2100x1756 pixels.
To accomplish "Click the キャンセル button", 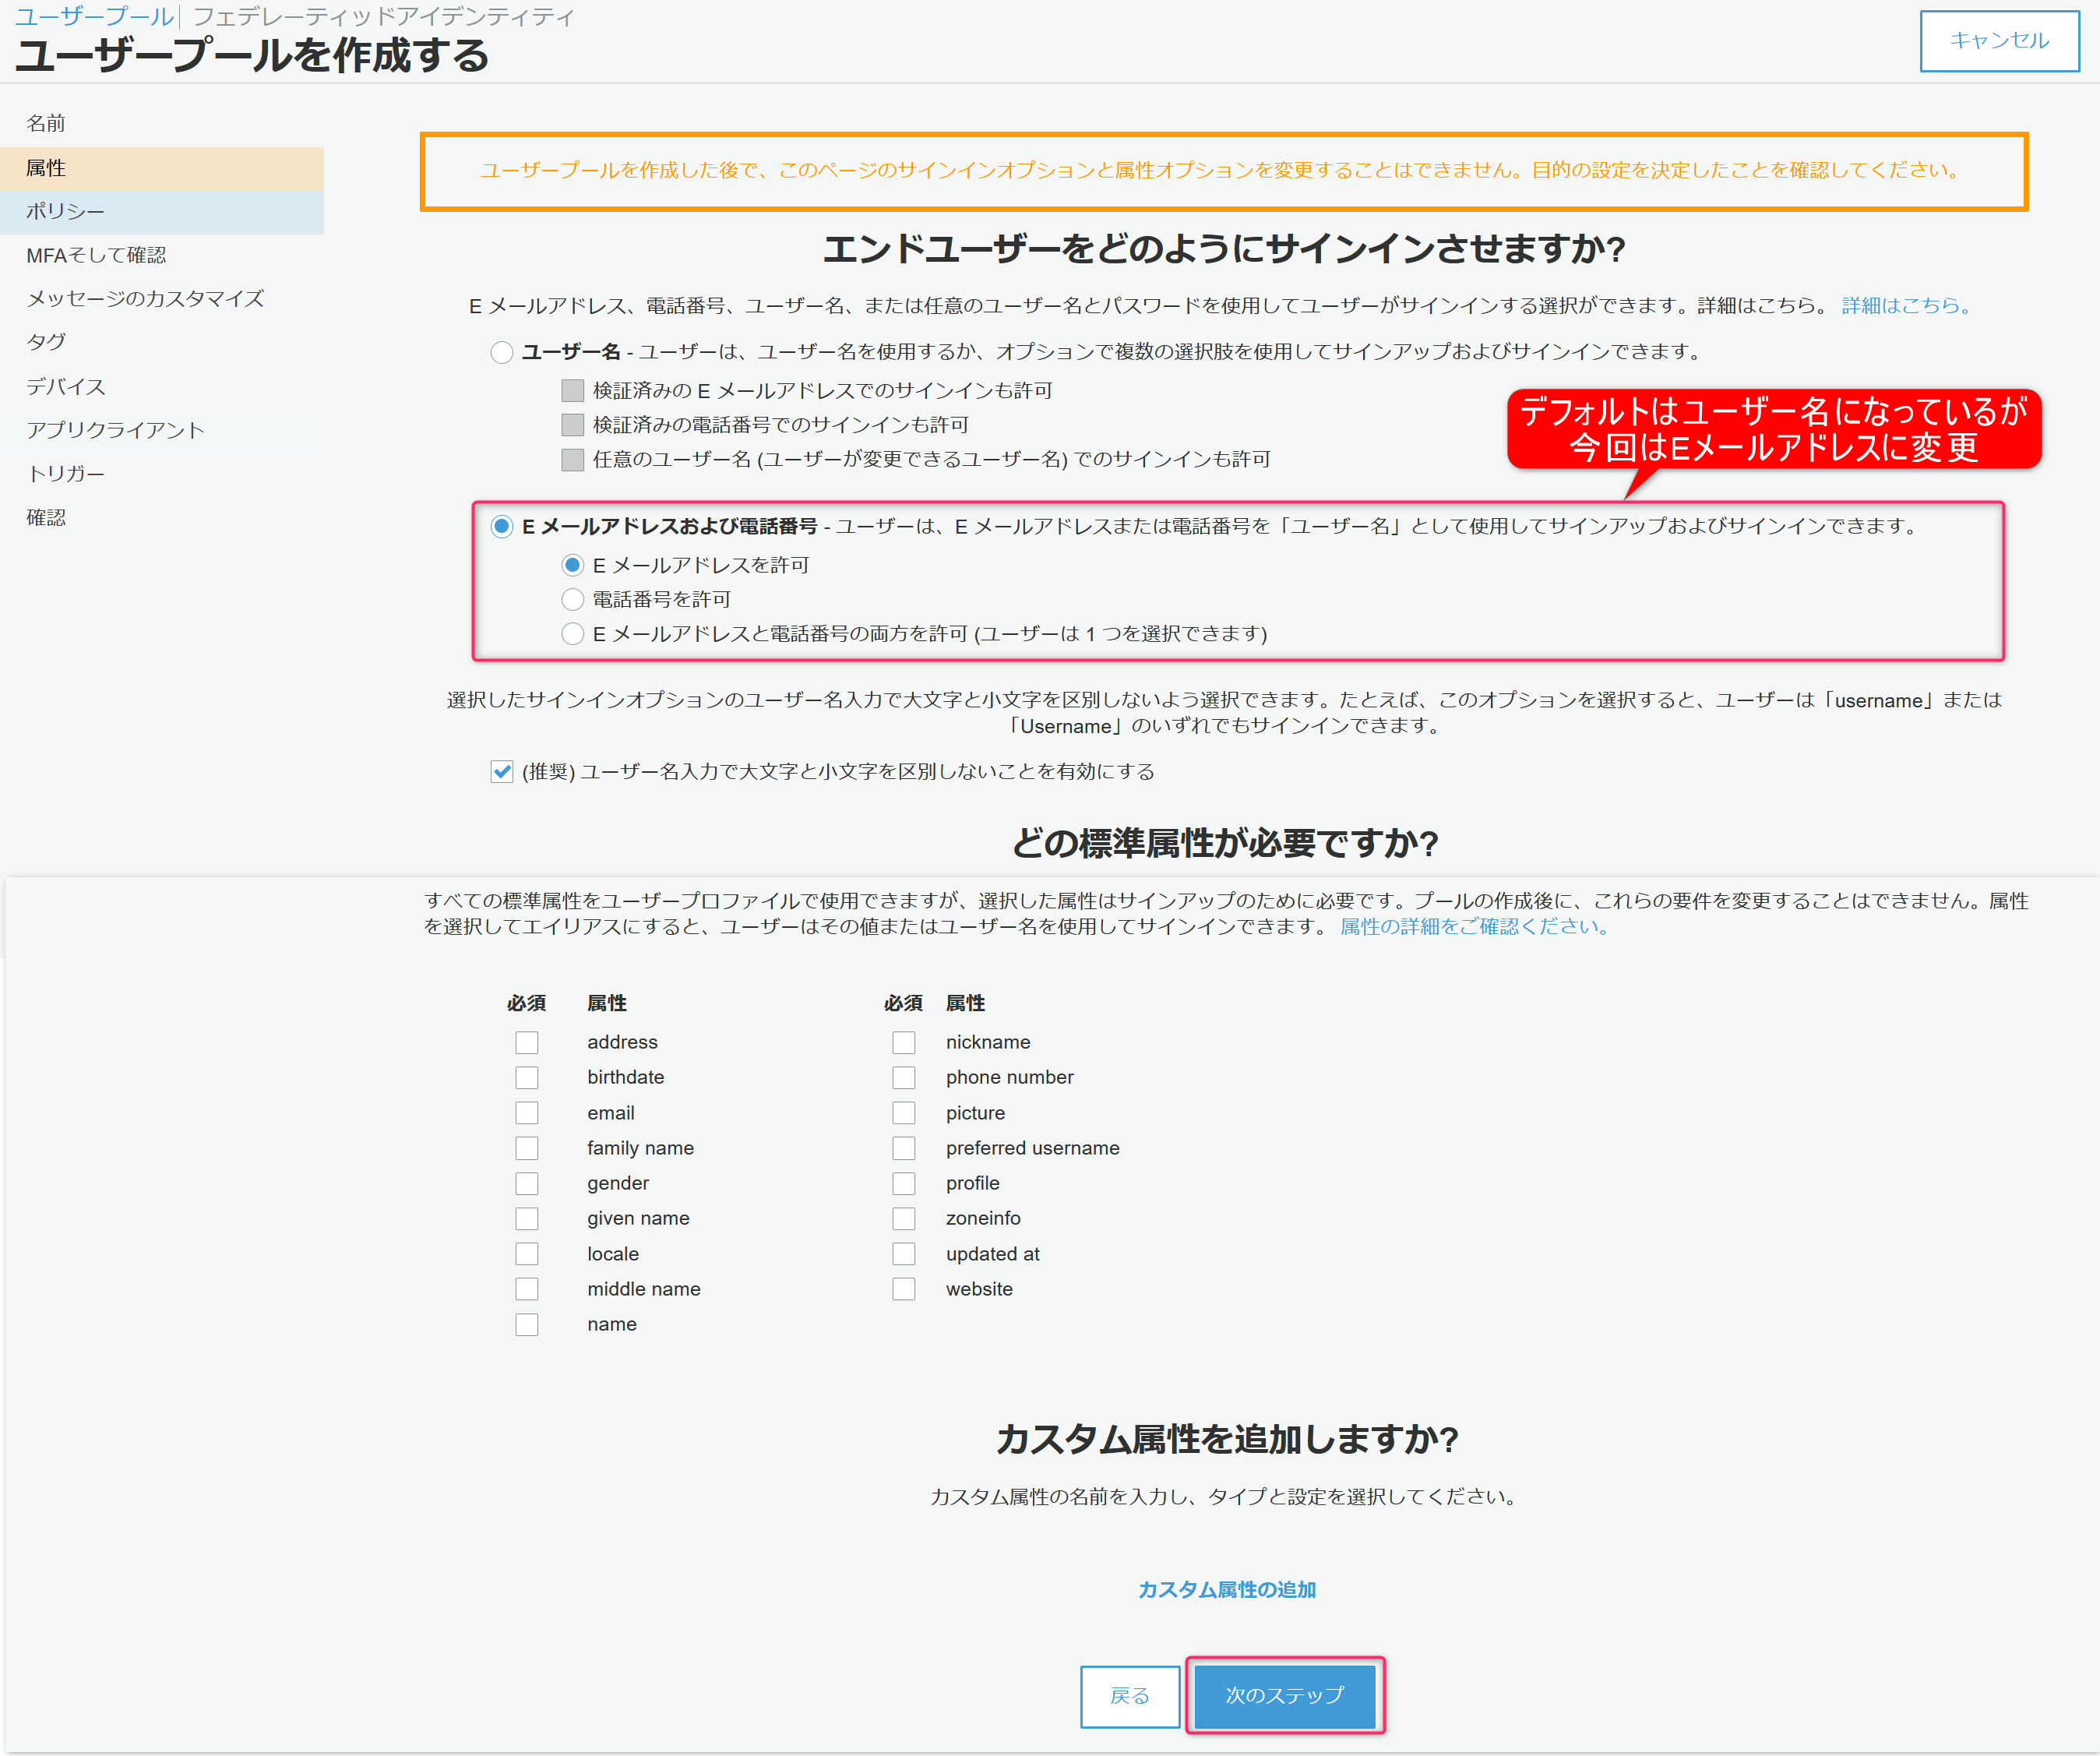I will [x=1998, y=41].
